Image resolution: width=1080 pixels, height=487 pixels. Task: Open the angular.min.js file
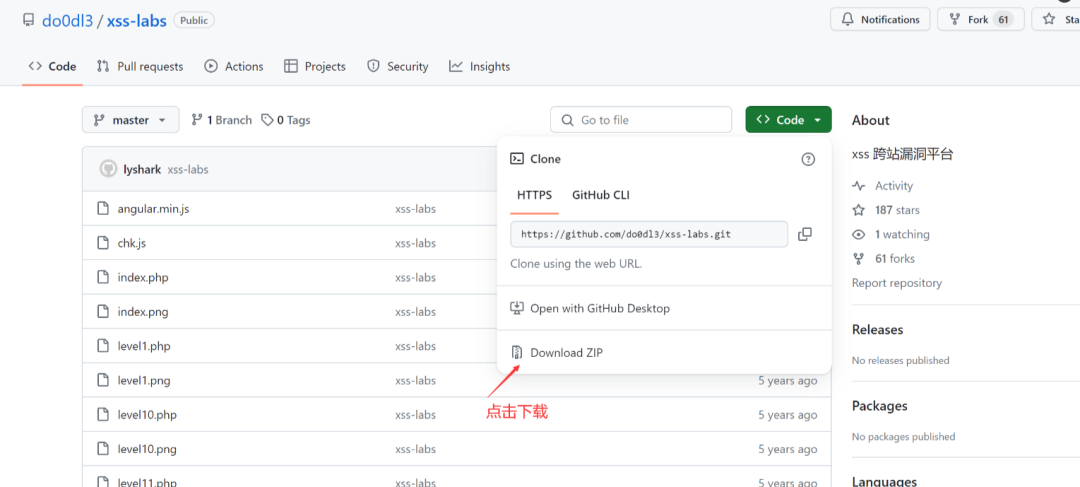153,209
